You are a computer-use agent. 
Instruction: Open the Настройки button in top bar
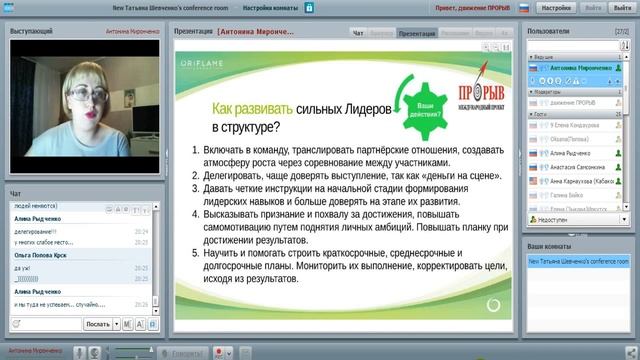pyautogui.click(x=556, y=8)
